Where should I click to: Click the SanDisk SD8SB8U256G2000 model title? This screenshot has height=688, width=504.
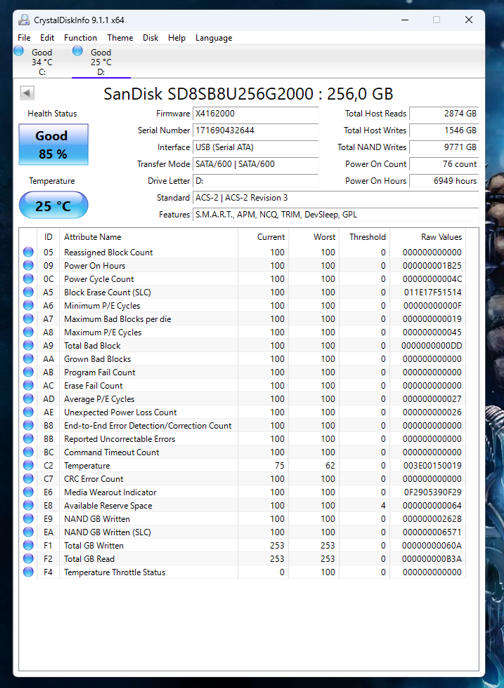pos(248,94)
